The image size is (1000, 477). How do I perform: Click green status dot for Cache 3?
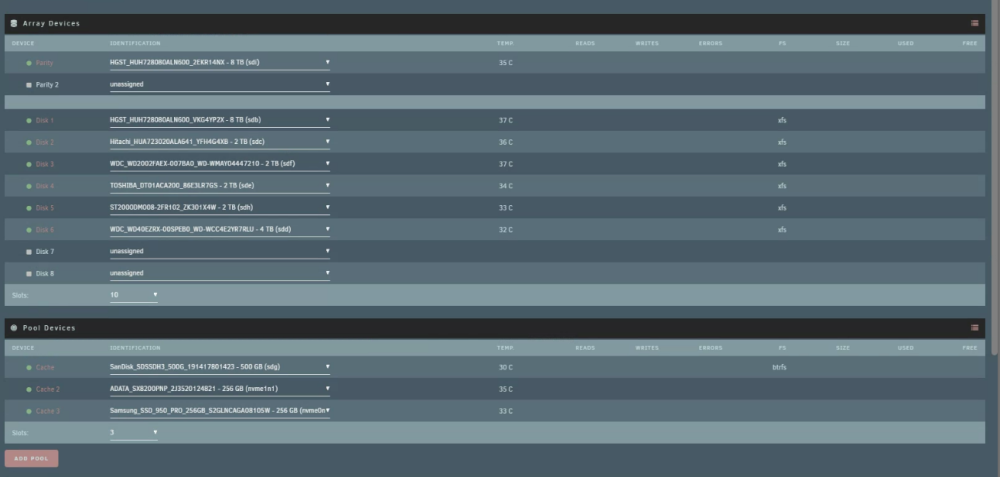tap(29, 411)
